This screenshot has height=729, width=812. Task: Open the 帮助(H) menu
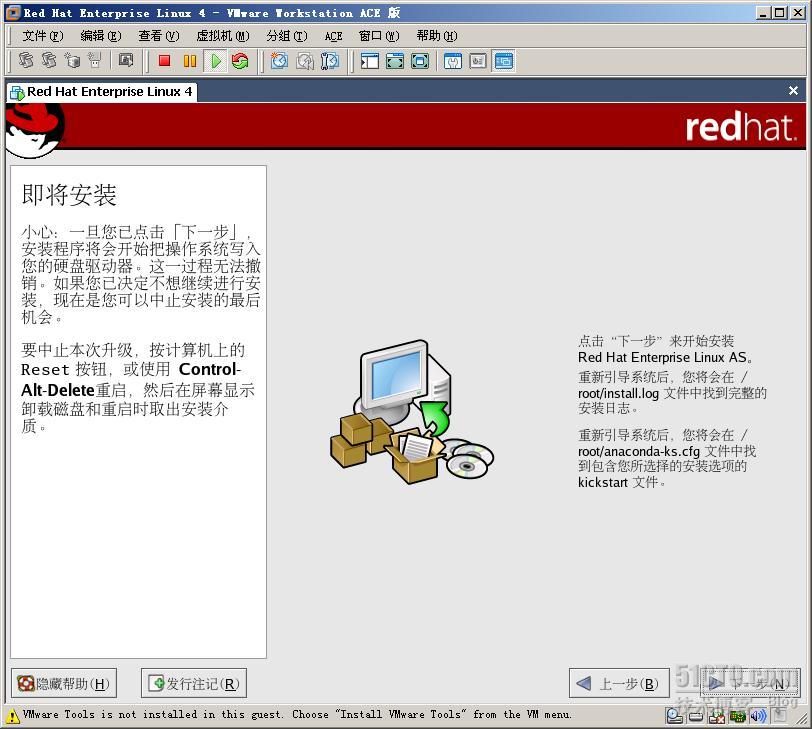437,36
